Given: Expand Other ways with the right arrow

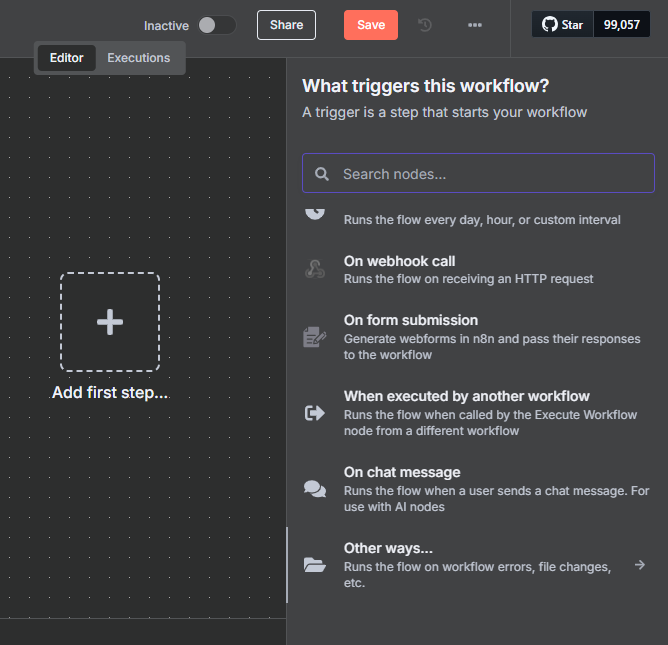Looking at the screenshot, I should (639, 565).
